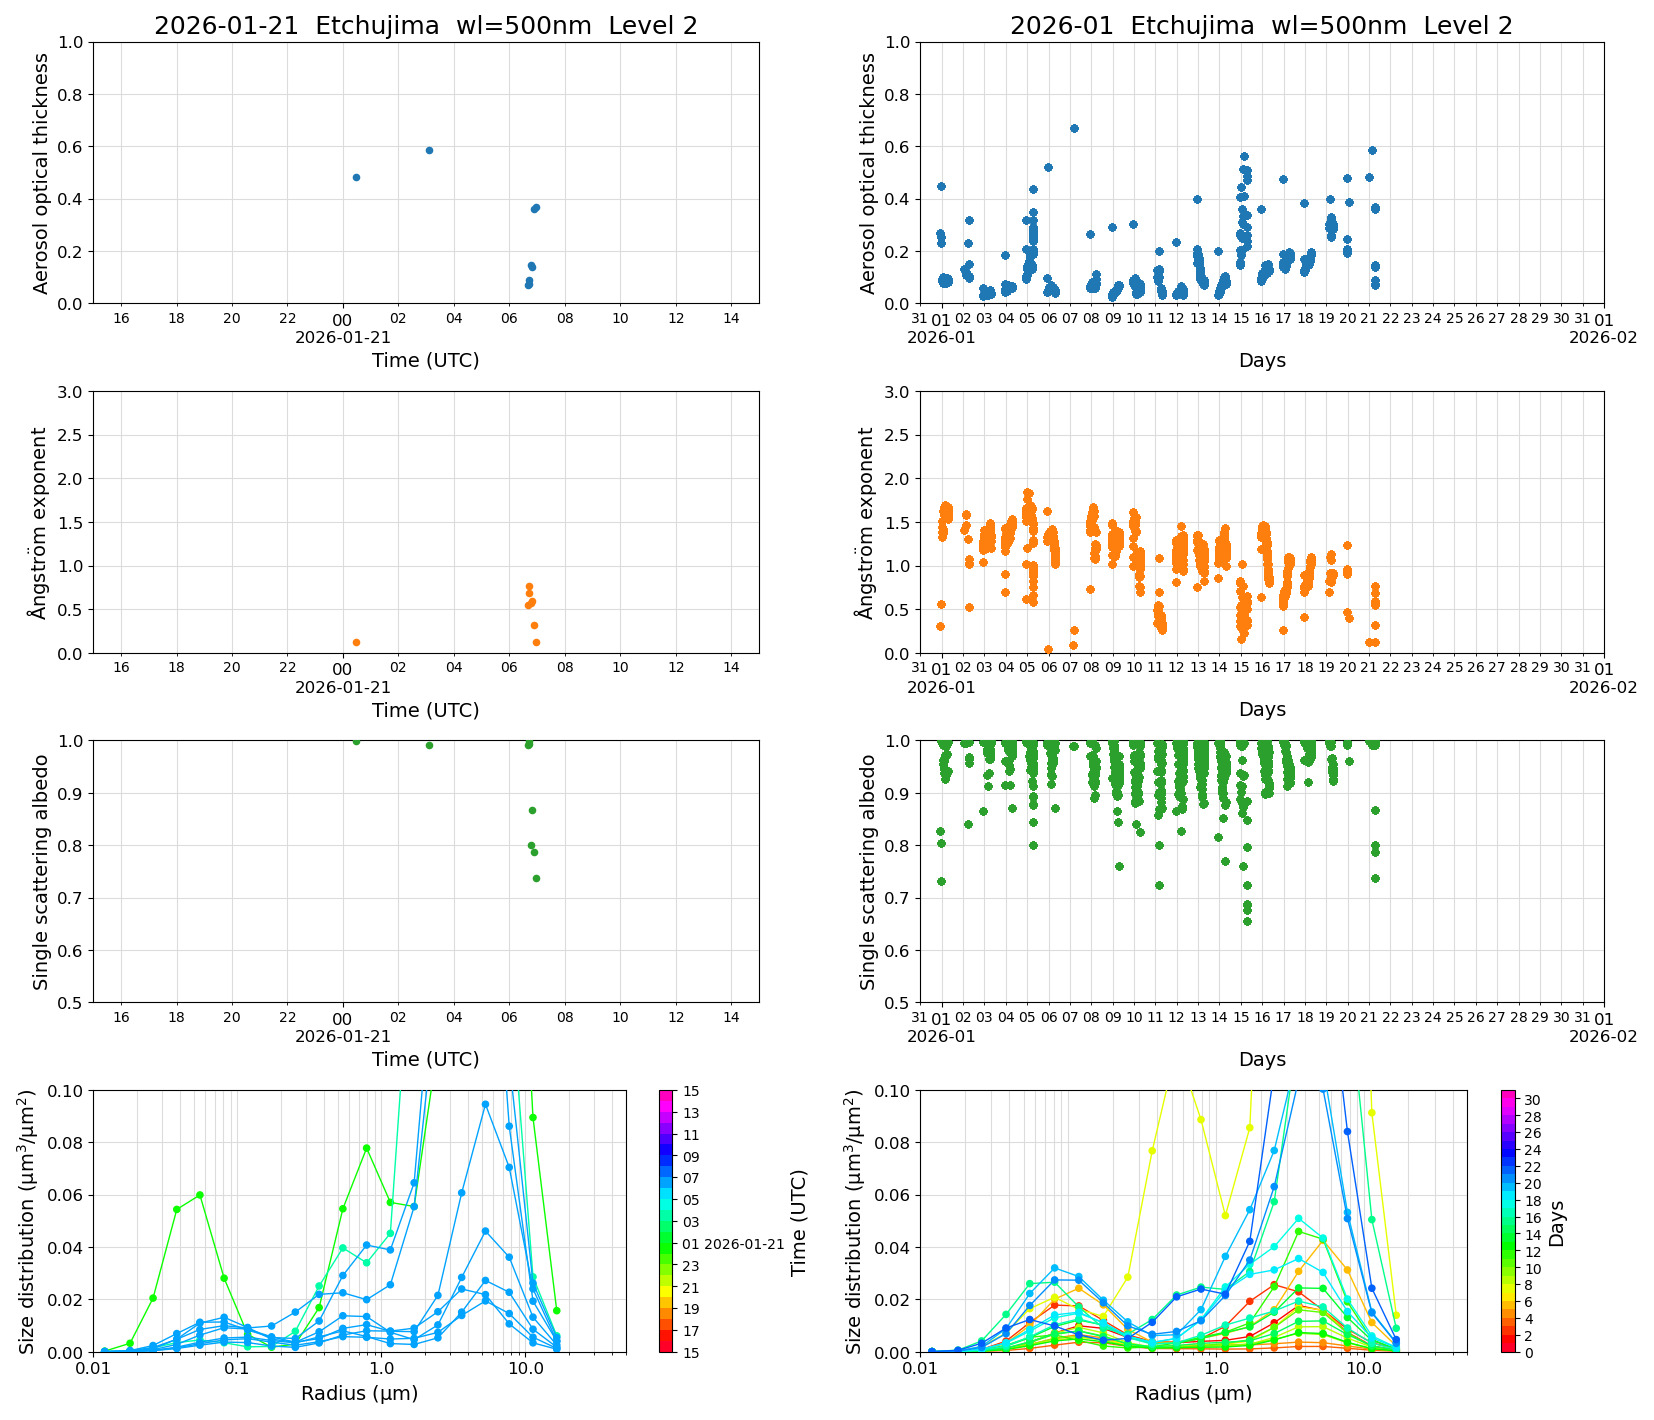Click the 2026-01-21 tick label on the daily colorbar
1654x1420 pixels.
[743, 1244]
